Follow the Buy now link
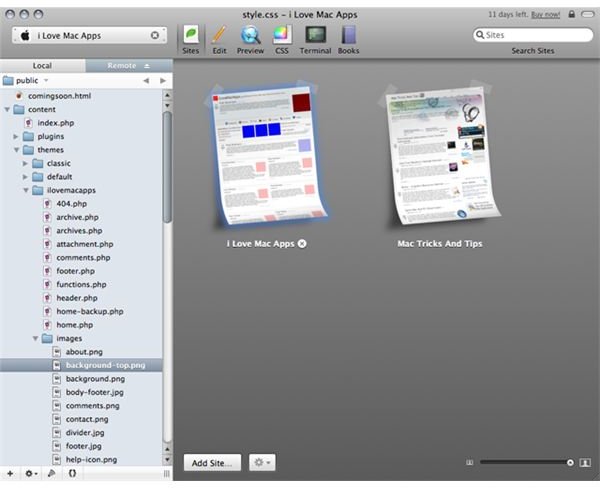This screenshot has height=488, width=600. tap(545, 15)
